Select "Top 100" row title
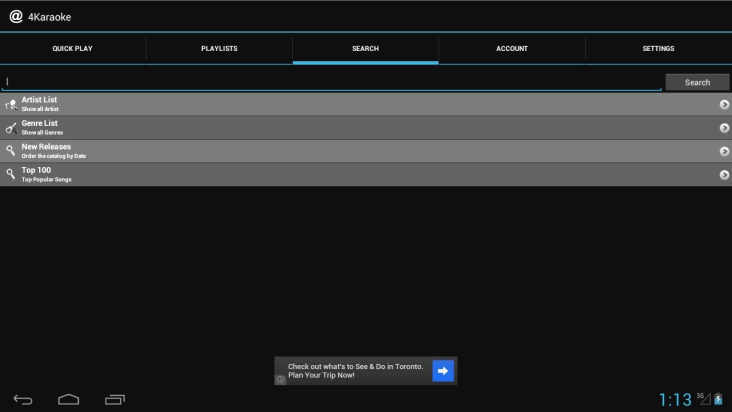732x412 pixels. (36, 170)
